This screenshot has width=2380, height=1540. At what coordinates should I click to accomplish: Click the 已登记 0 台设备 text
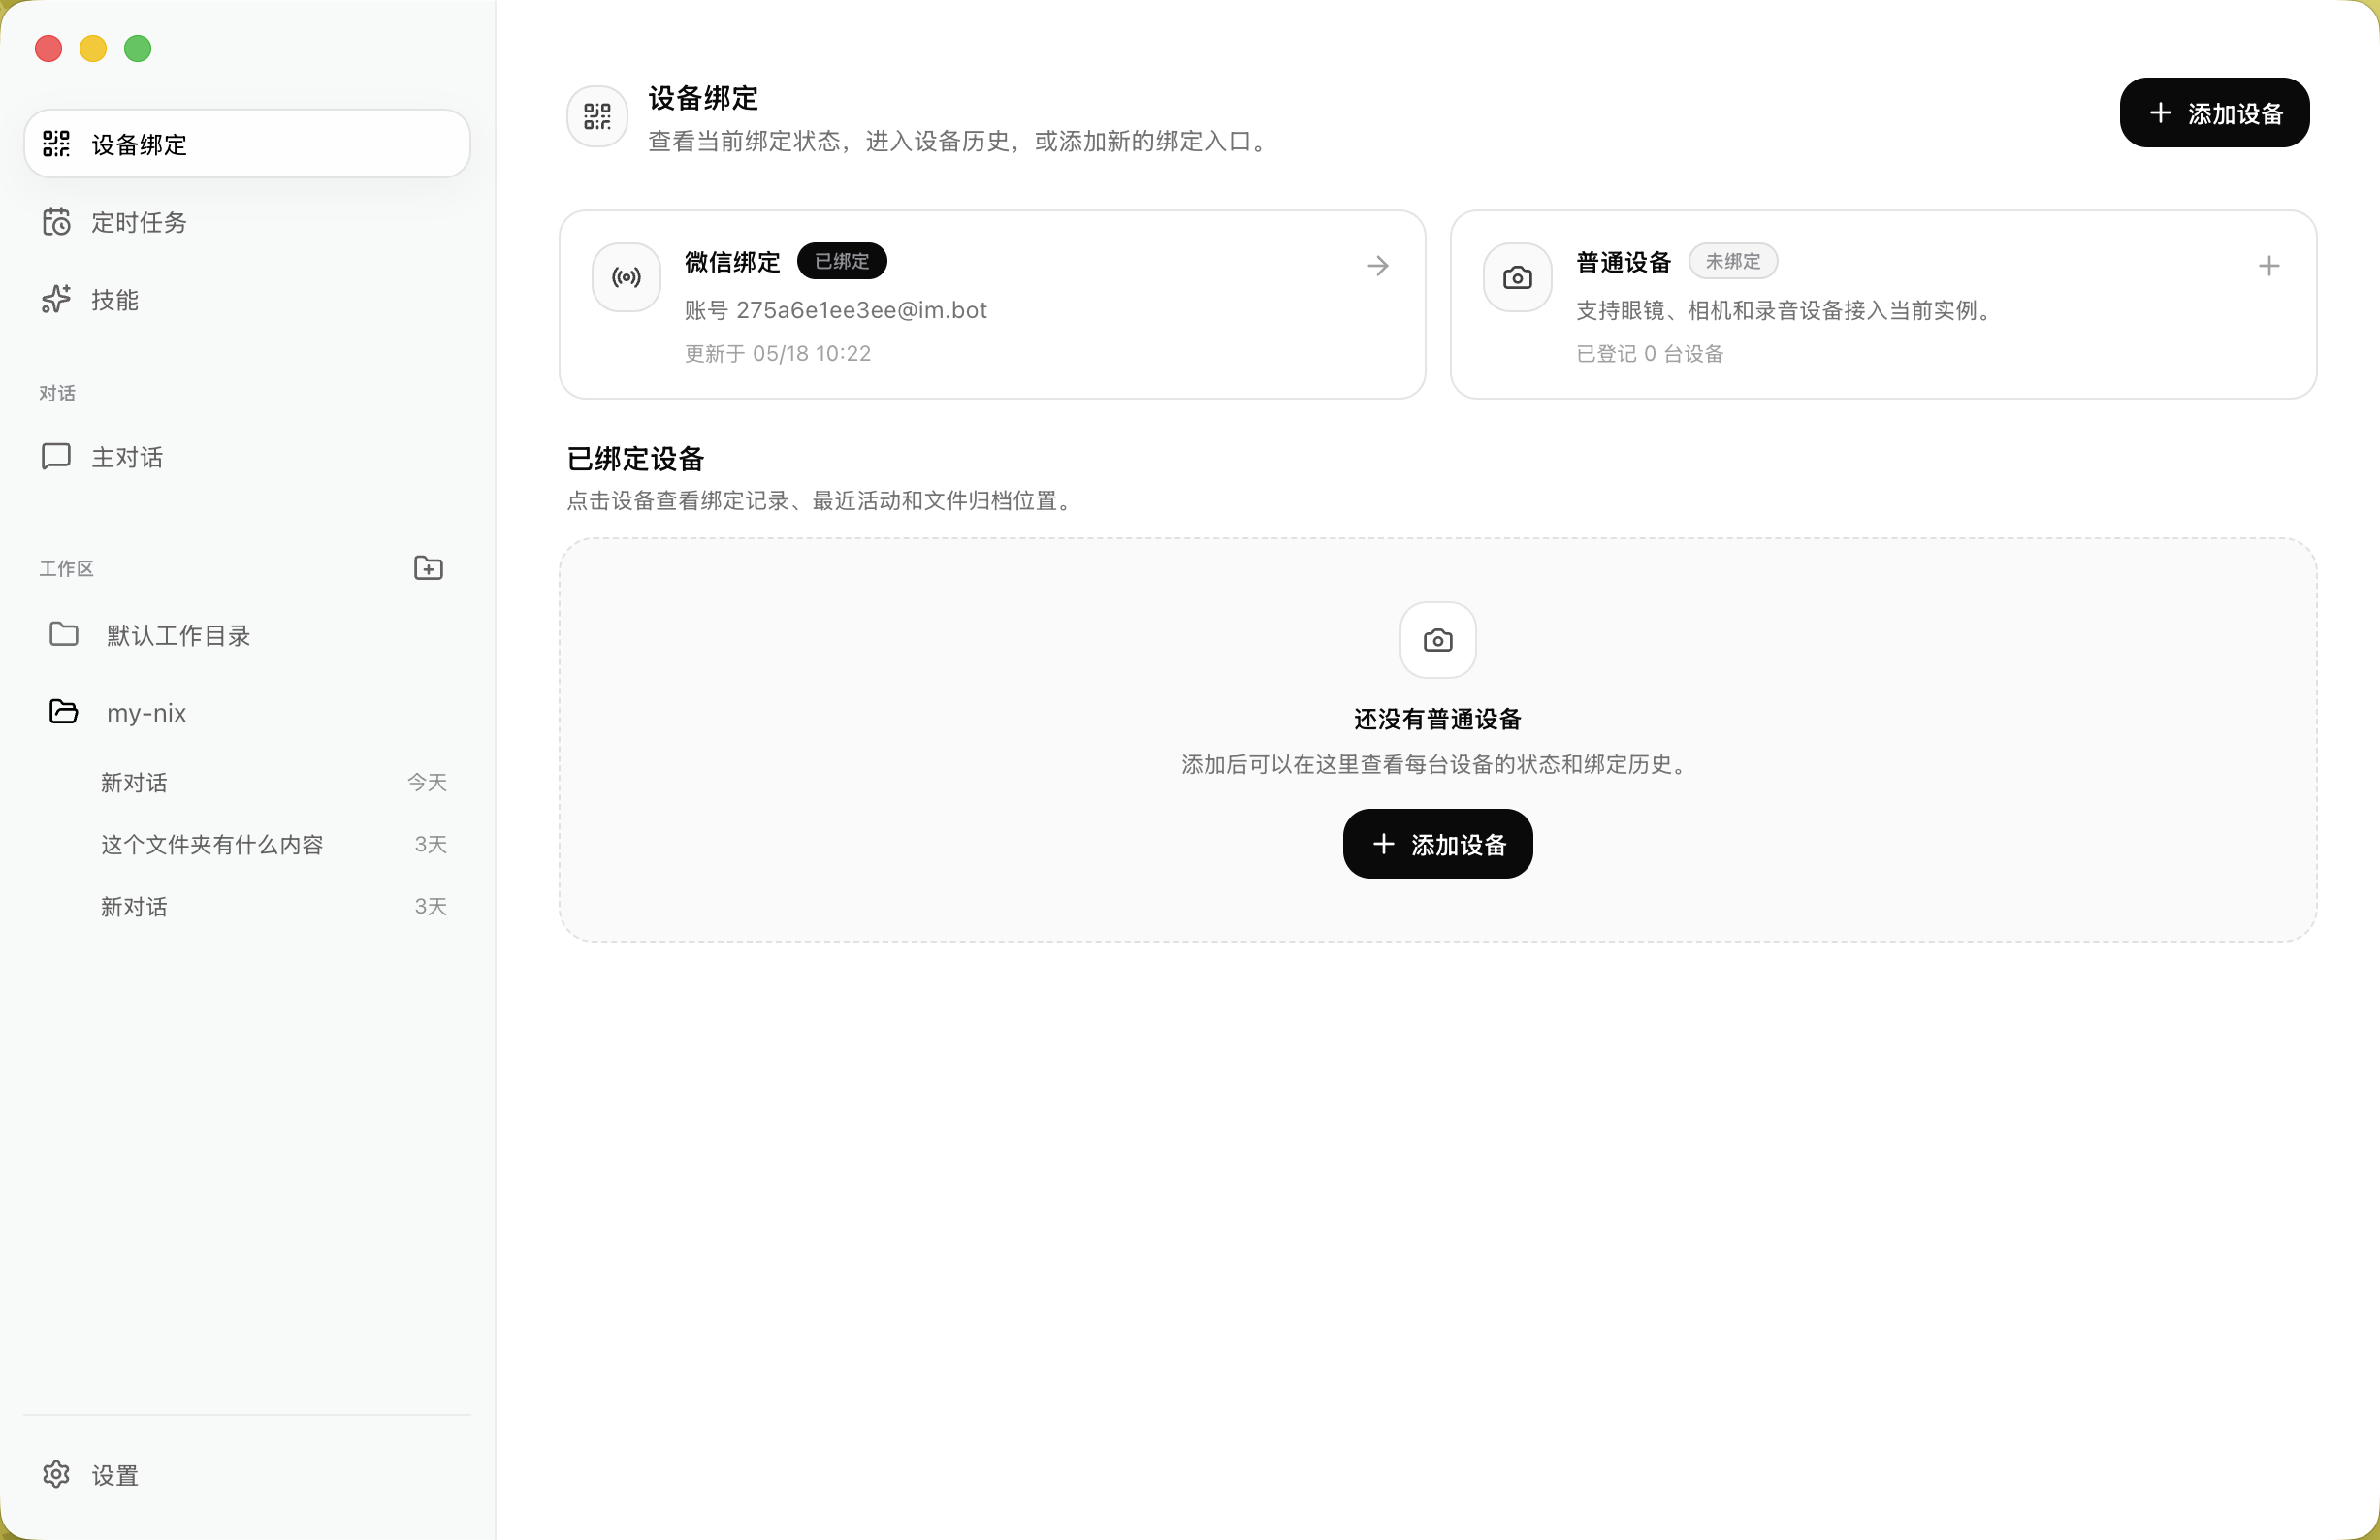tap(1650, 354)
